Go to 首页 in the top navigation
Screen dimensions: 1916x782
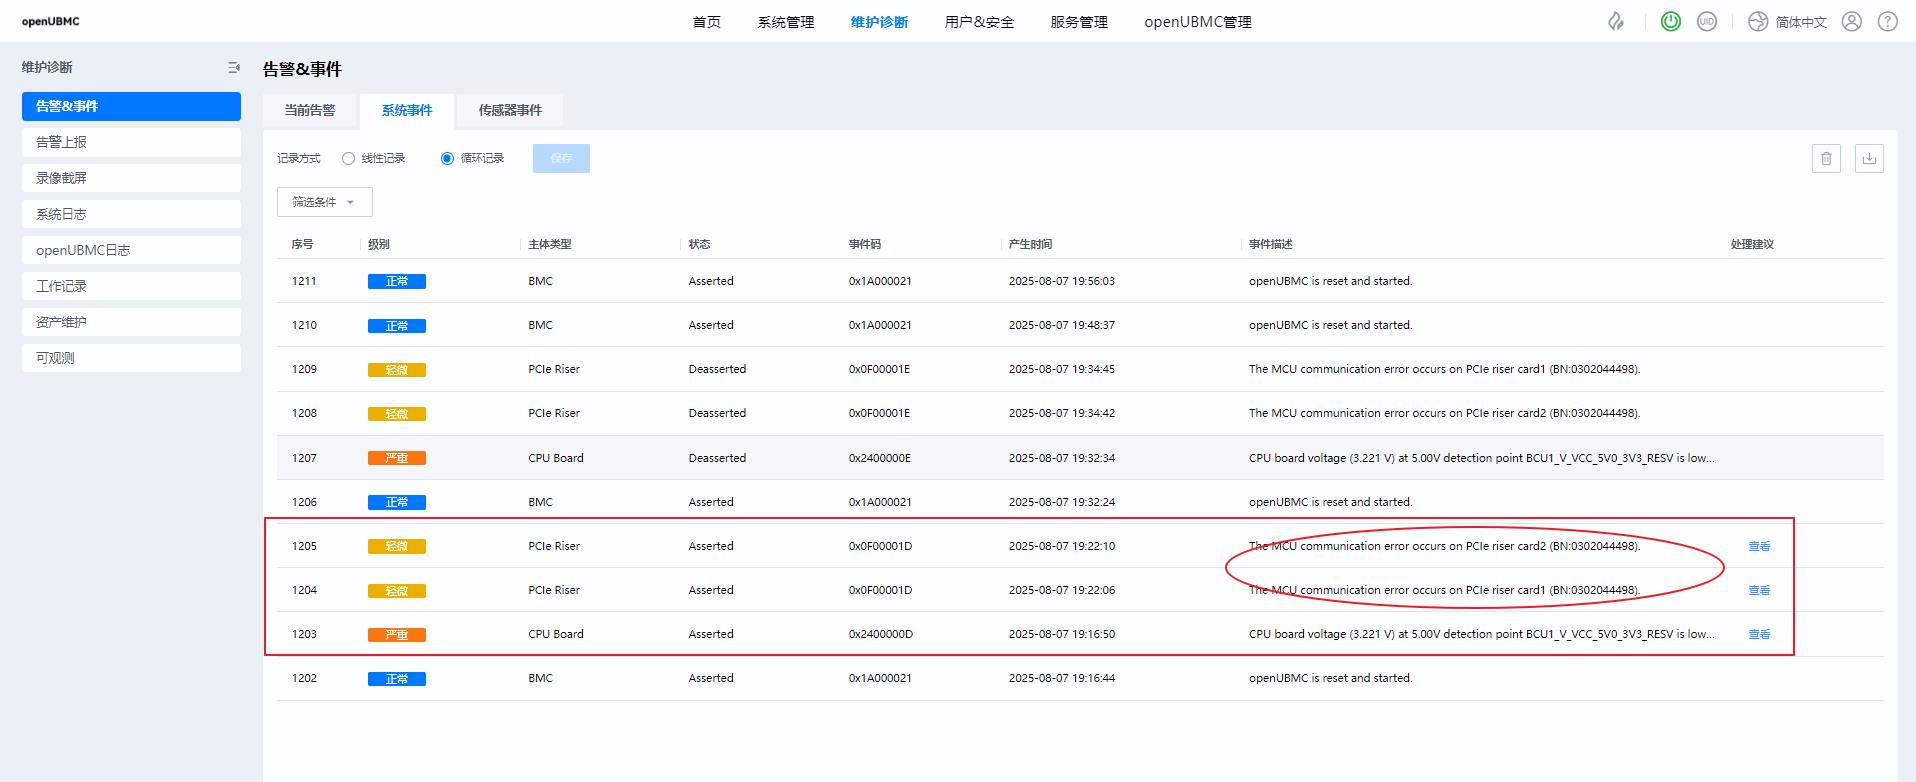click(x=707, y=22)
